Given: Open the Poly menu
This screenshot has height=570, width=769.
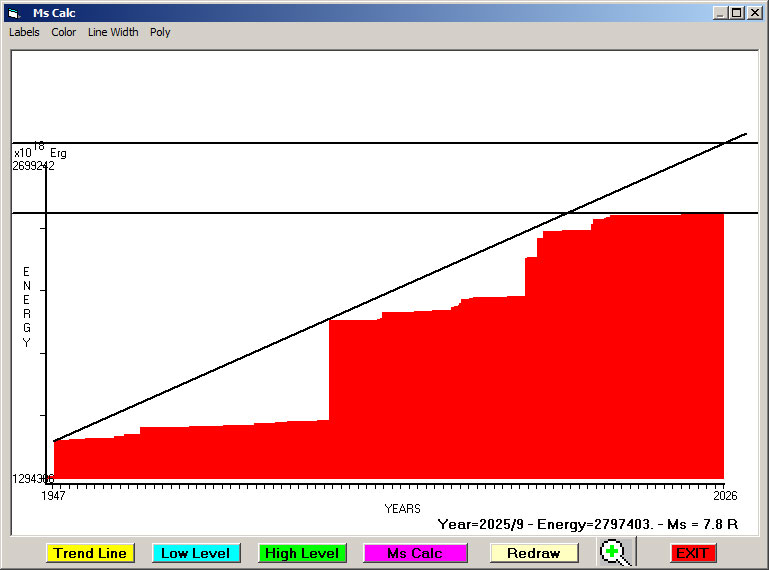Looking at the screenshot, I should tap(160, 32).
